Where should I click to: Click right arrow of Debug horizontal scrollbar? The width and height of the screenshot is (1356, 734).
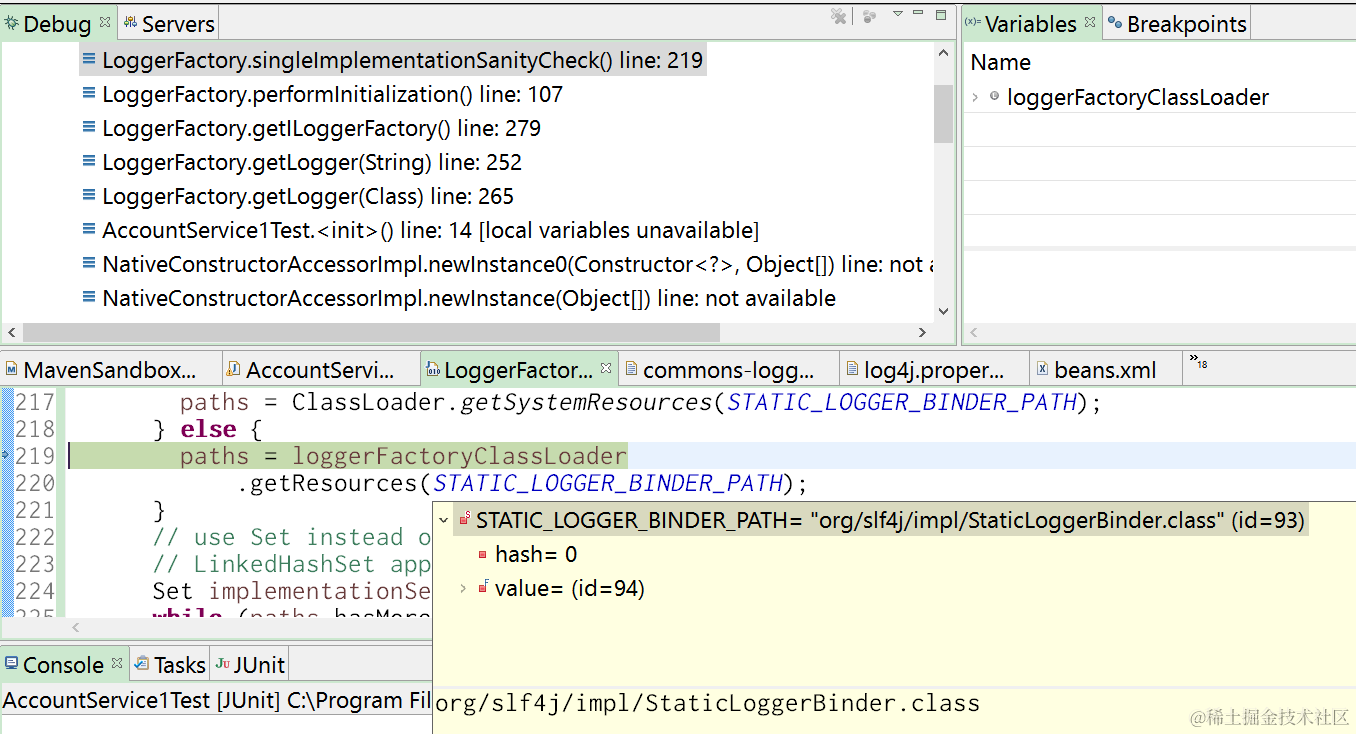point(923,332)
